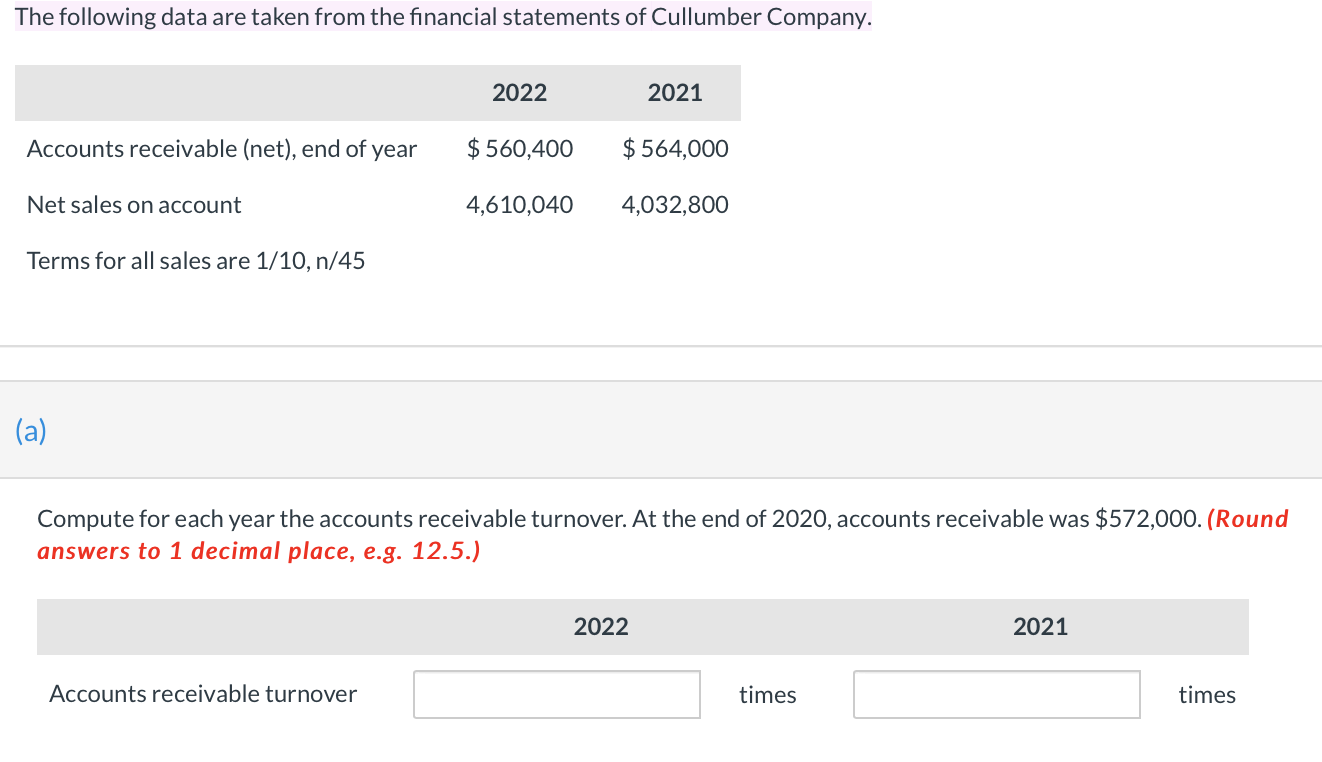Image resolution: width=1322 pixels, height=762 pixels.
Task: Click the 2022 header in answer table
Action: (601, 627)
